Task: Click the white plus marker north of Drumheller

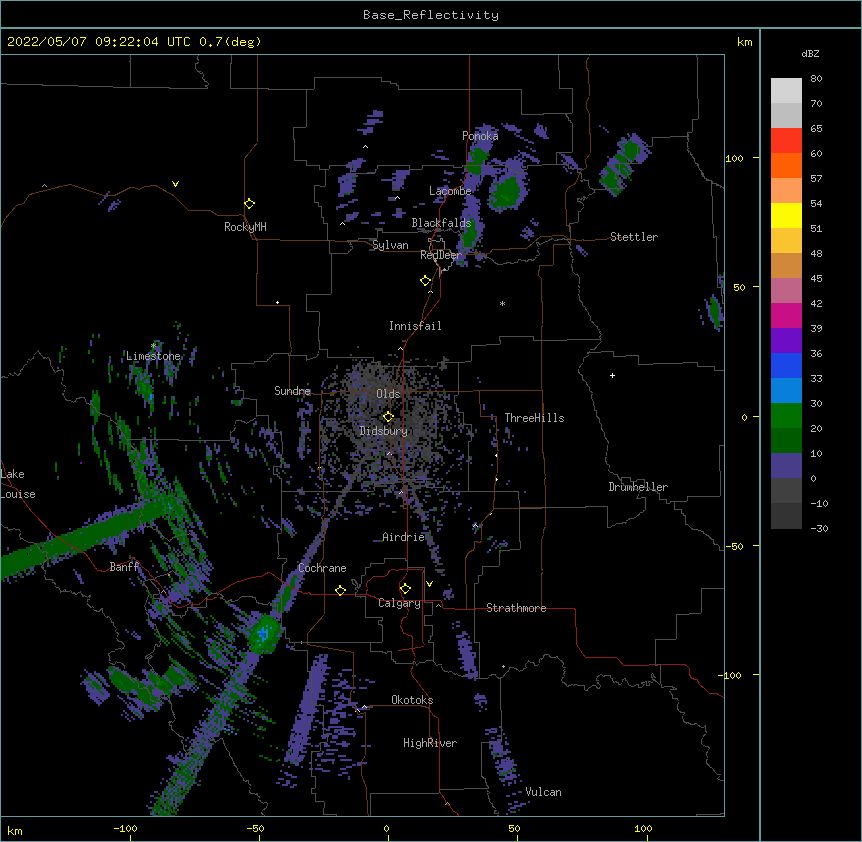Action: pos(612,375)
